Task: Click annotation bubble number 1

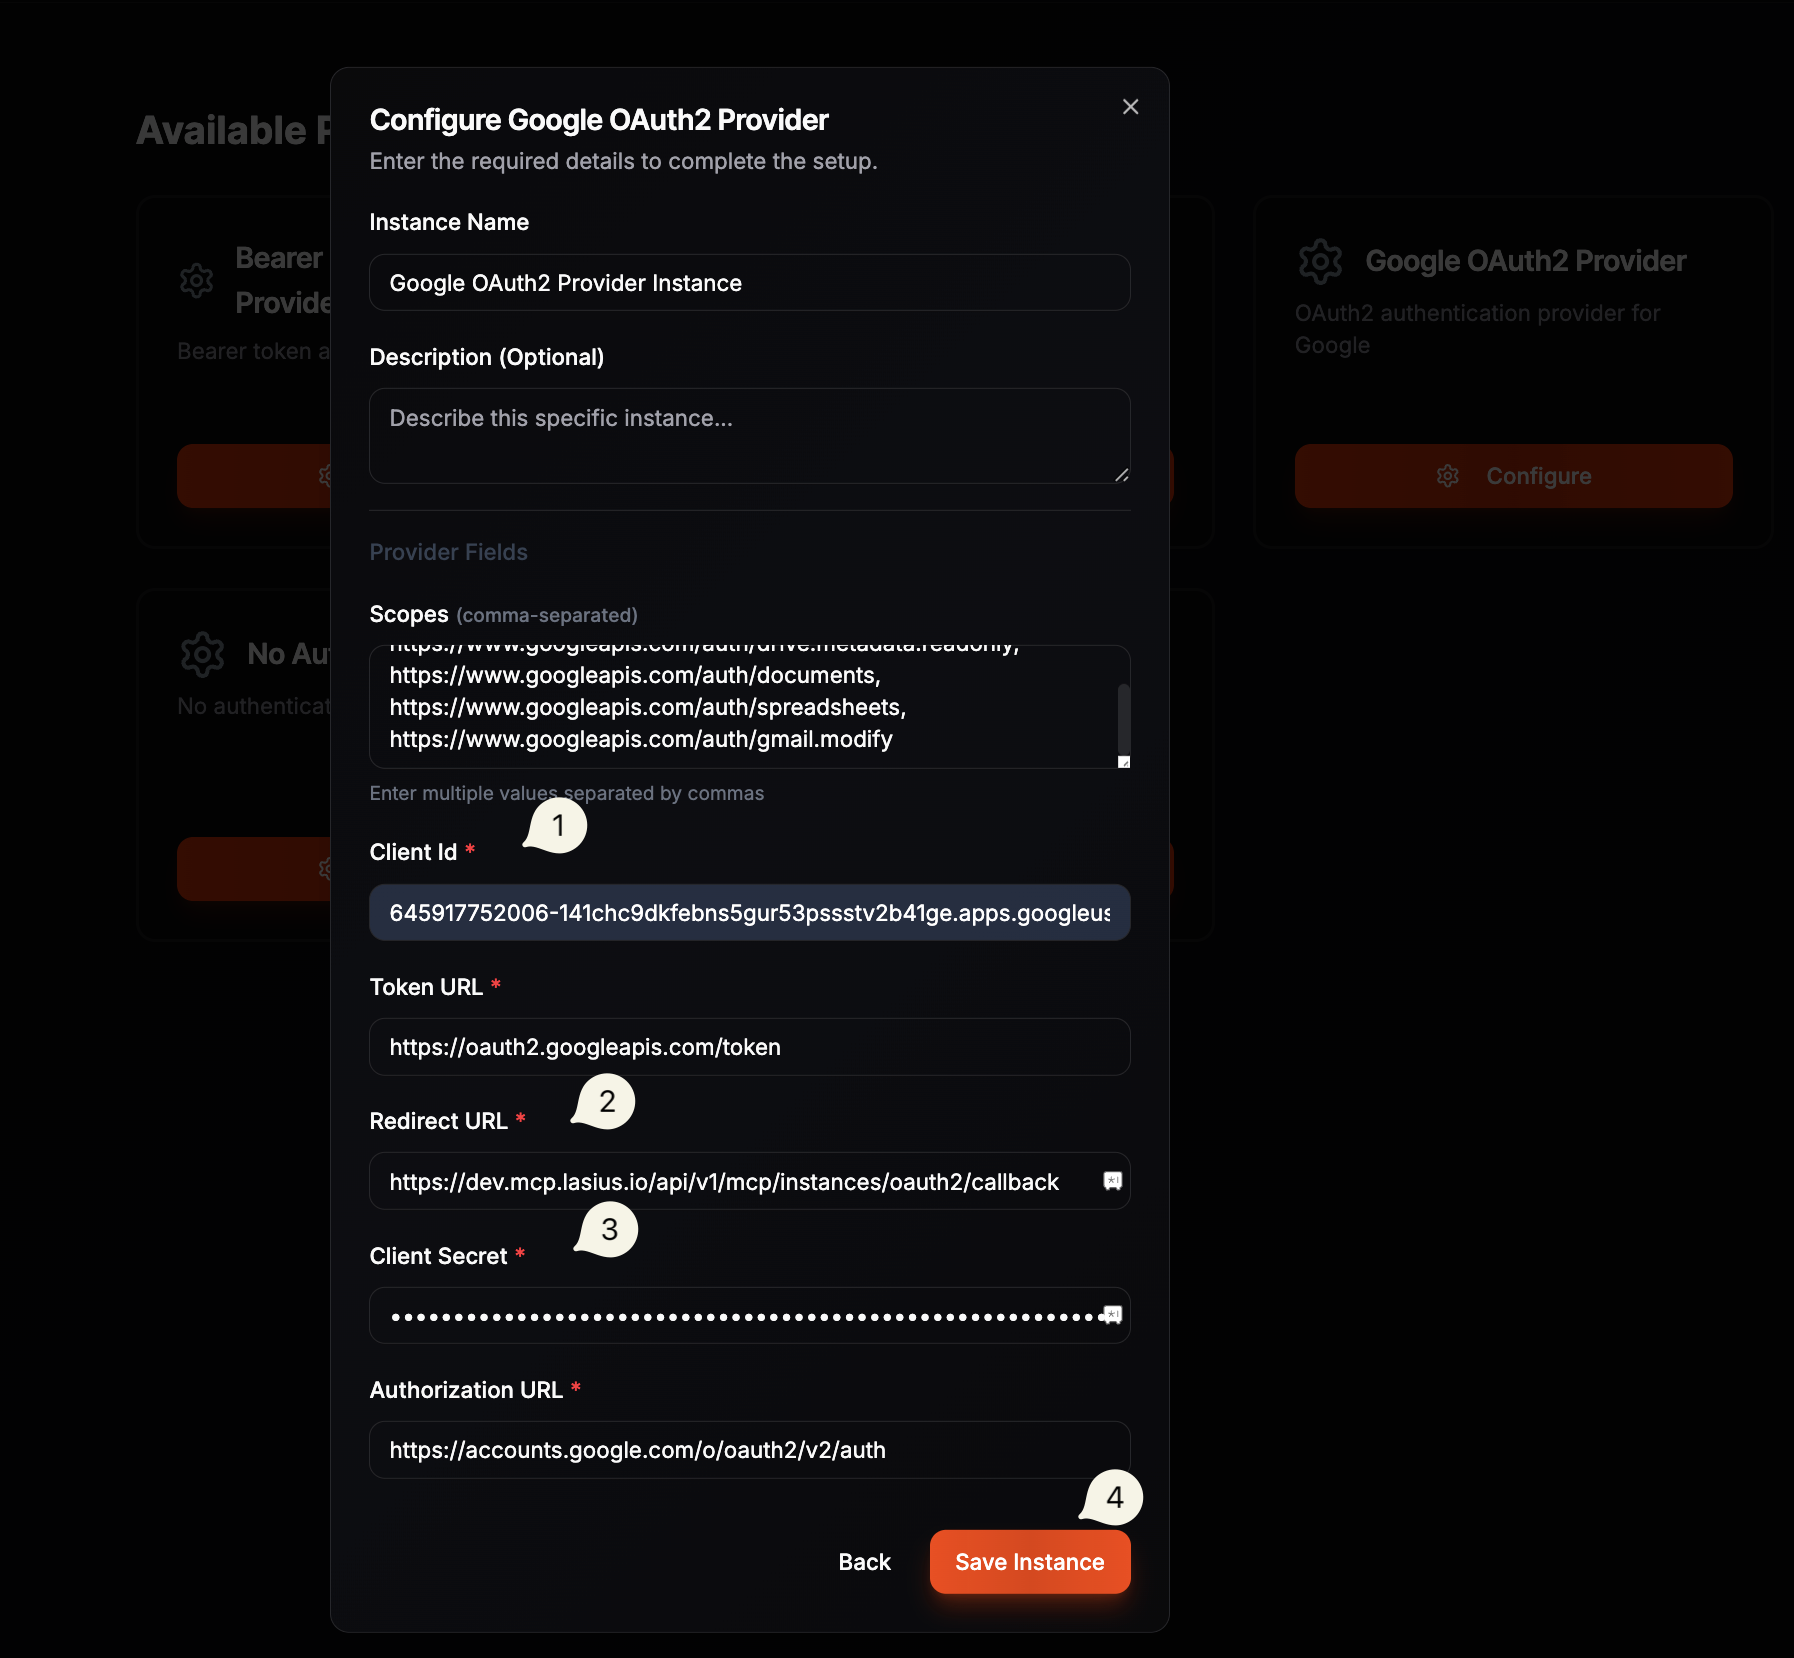Action: (x=557, y=826)
